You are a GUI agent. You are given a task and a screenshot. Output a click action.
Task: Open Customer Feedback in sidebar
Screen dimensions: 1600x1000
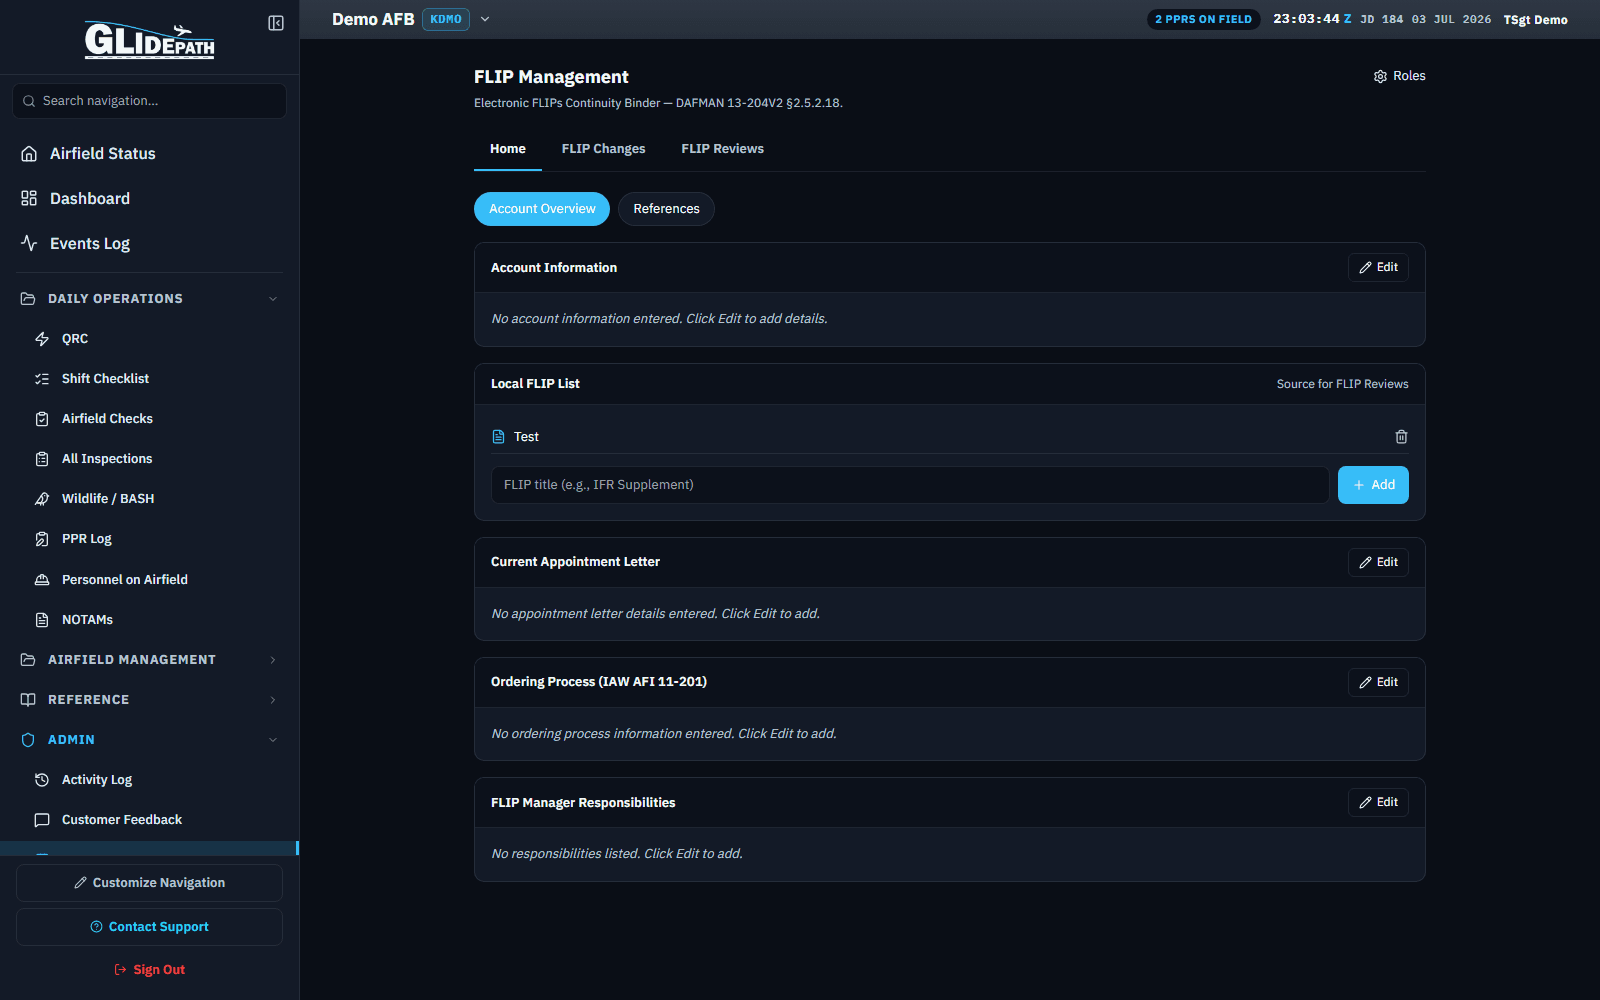[x=149, y=820]
